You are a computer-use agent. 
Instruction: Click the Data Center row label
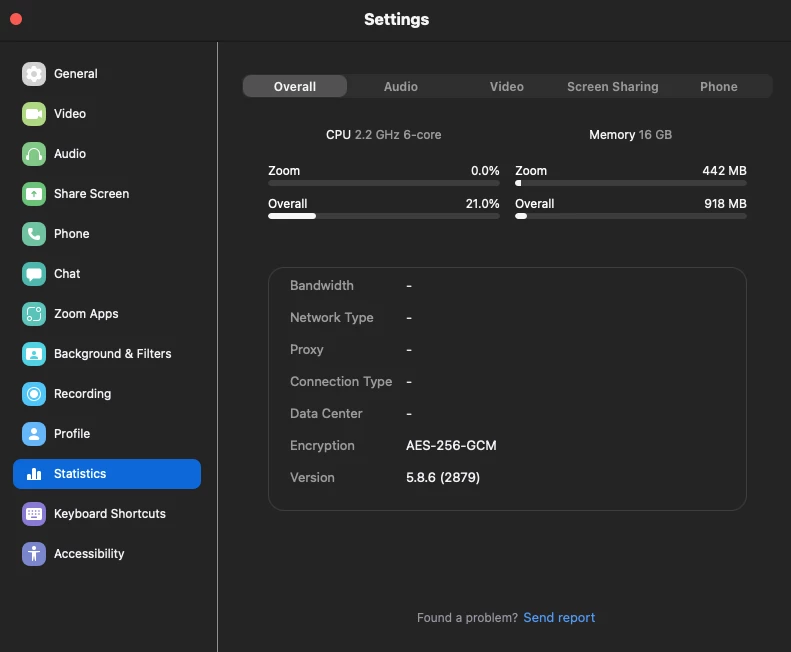tap(326, 414)
